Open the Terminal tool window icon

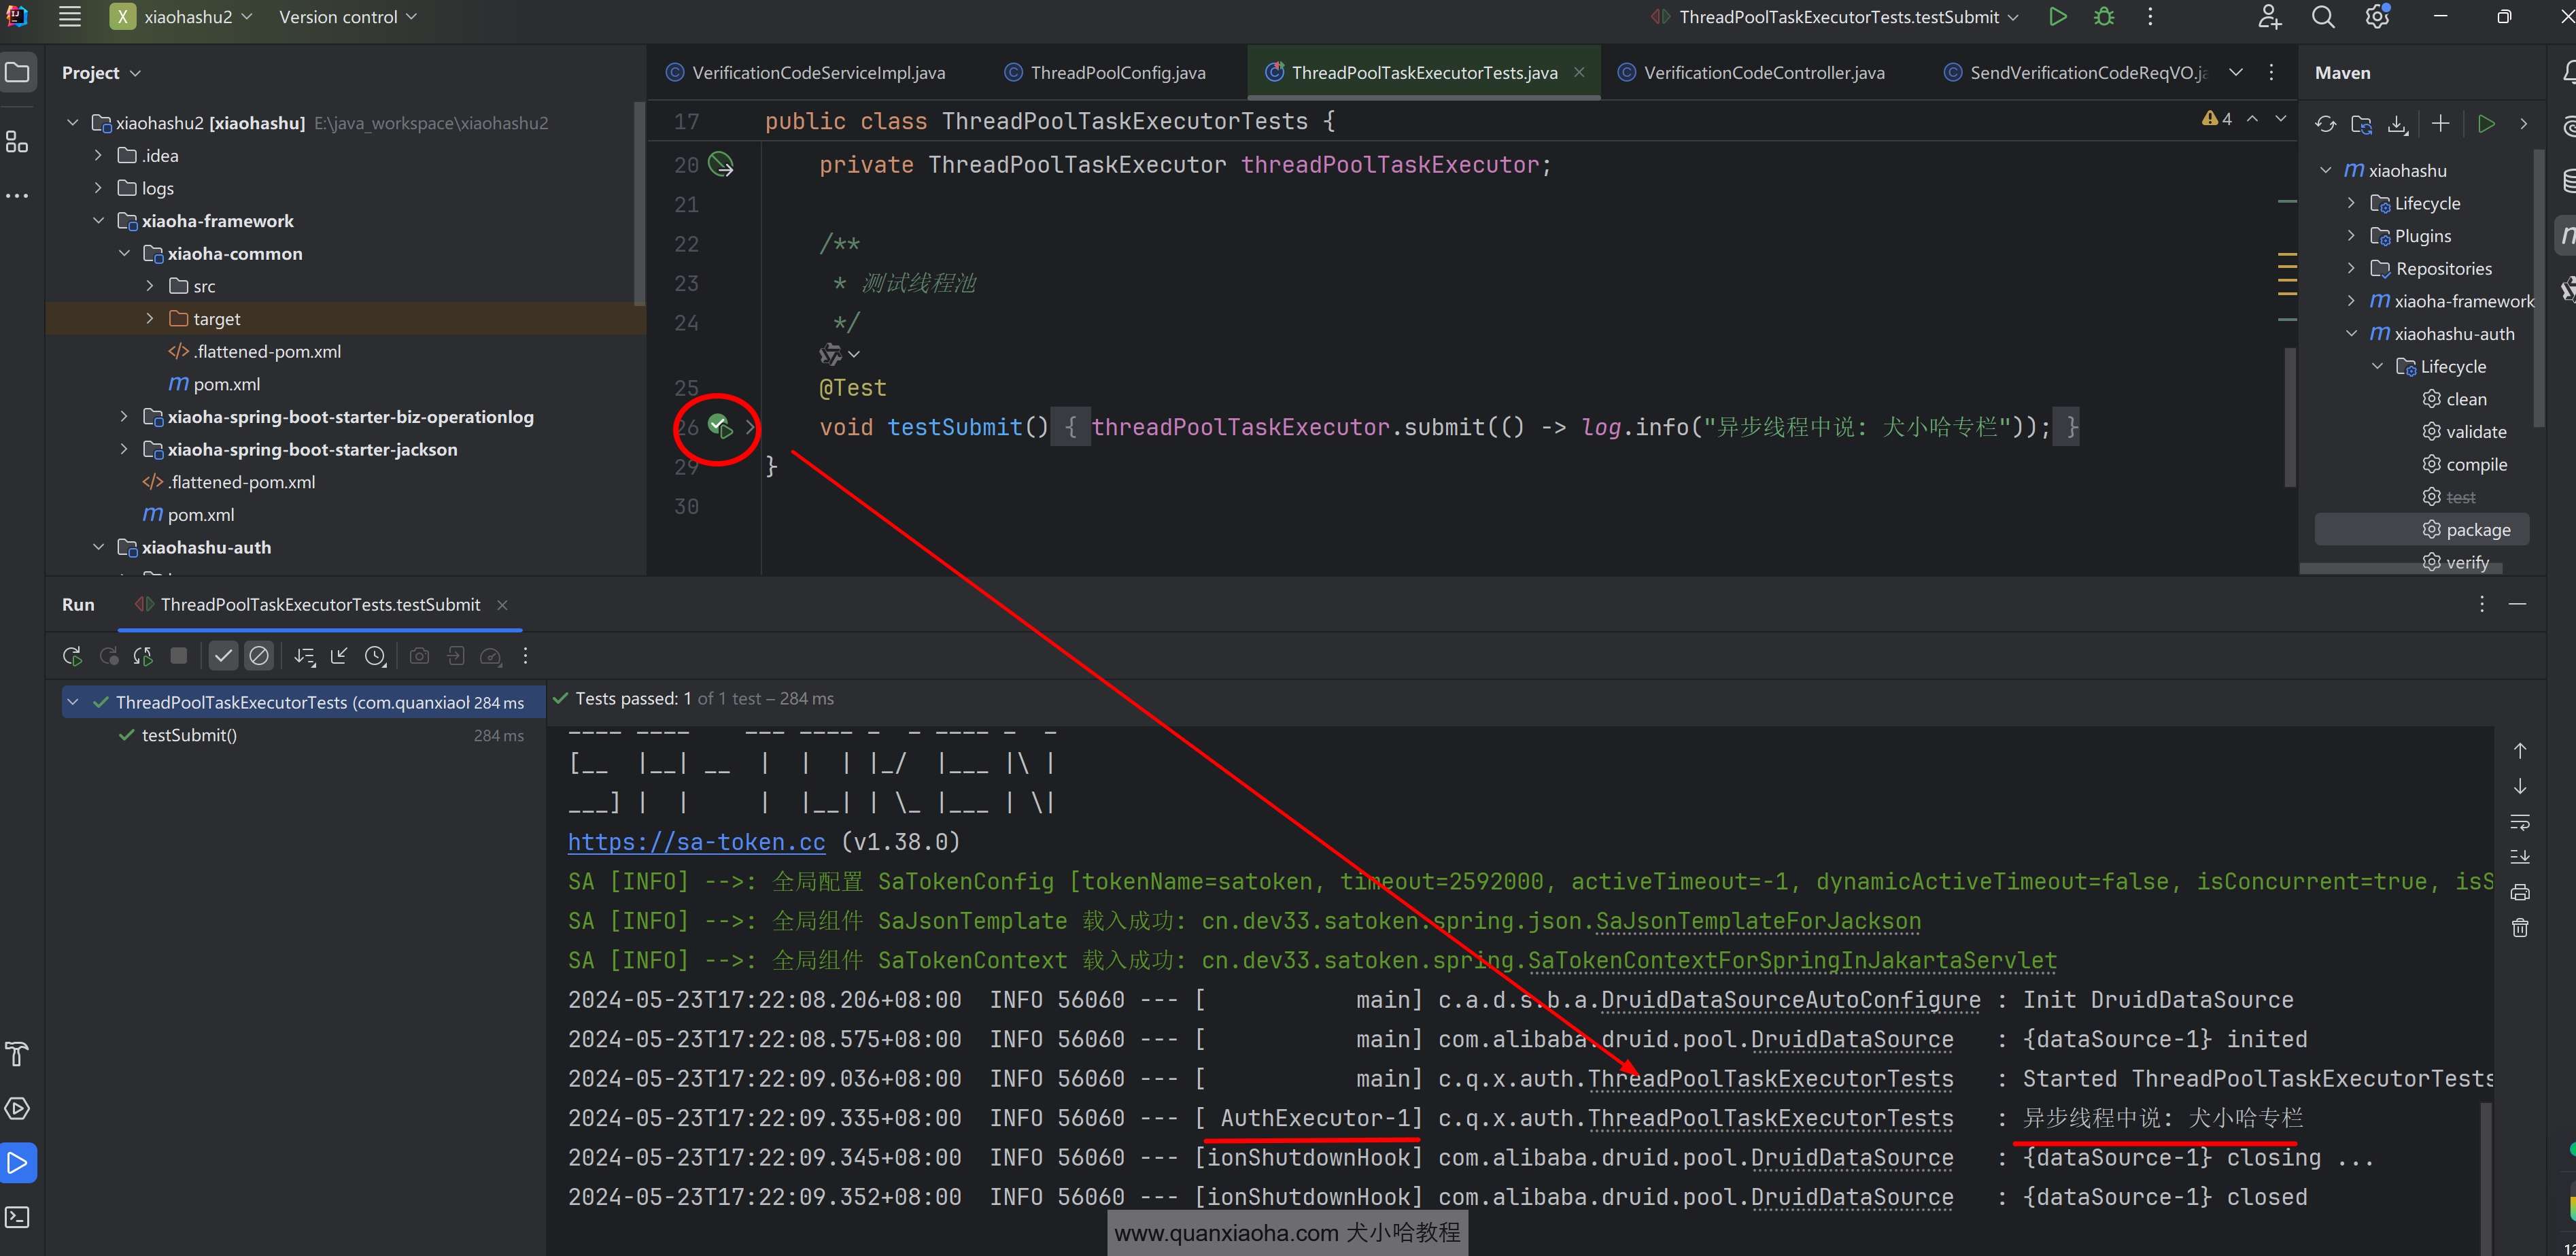pos(18,1217)
